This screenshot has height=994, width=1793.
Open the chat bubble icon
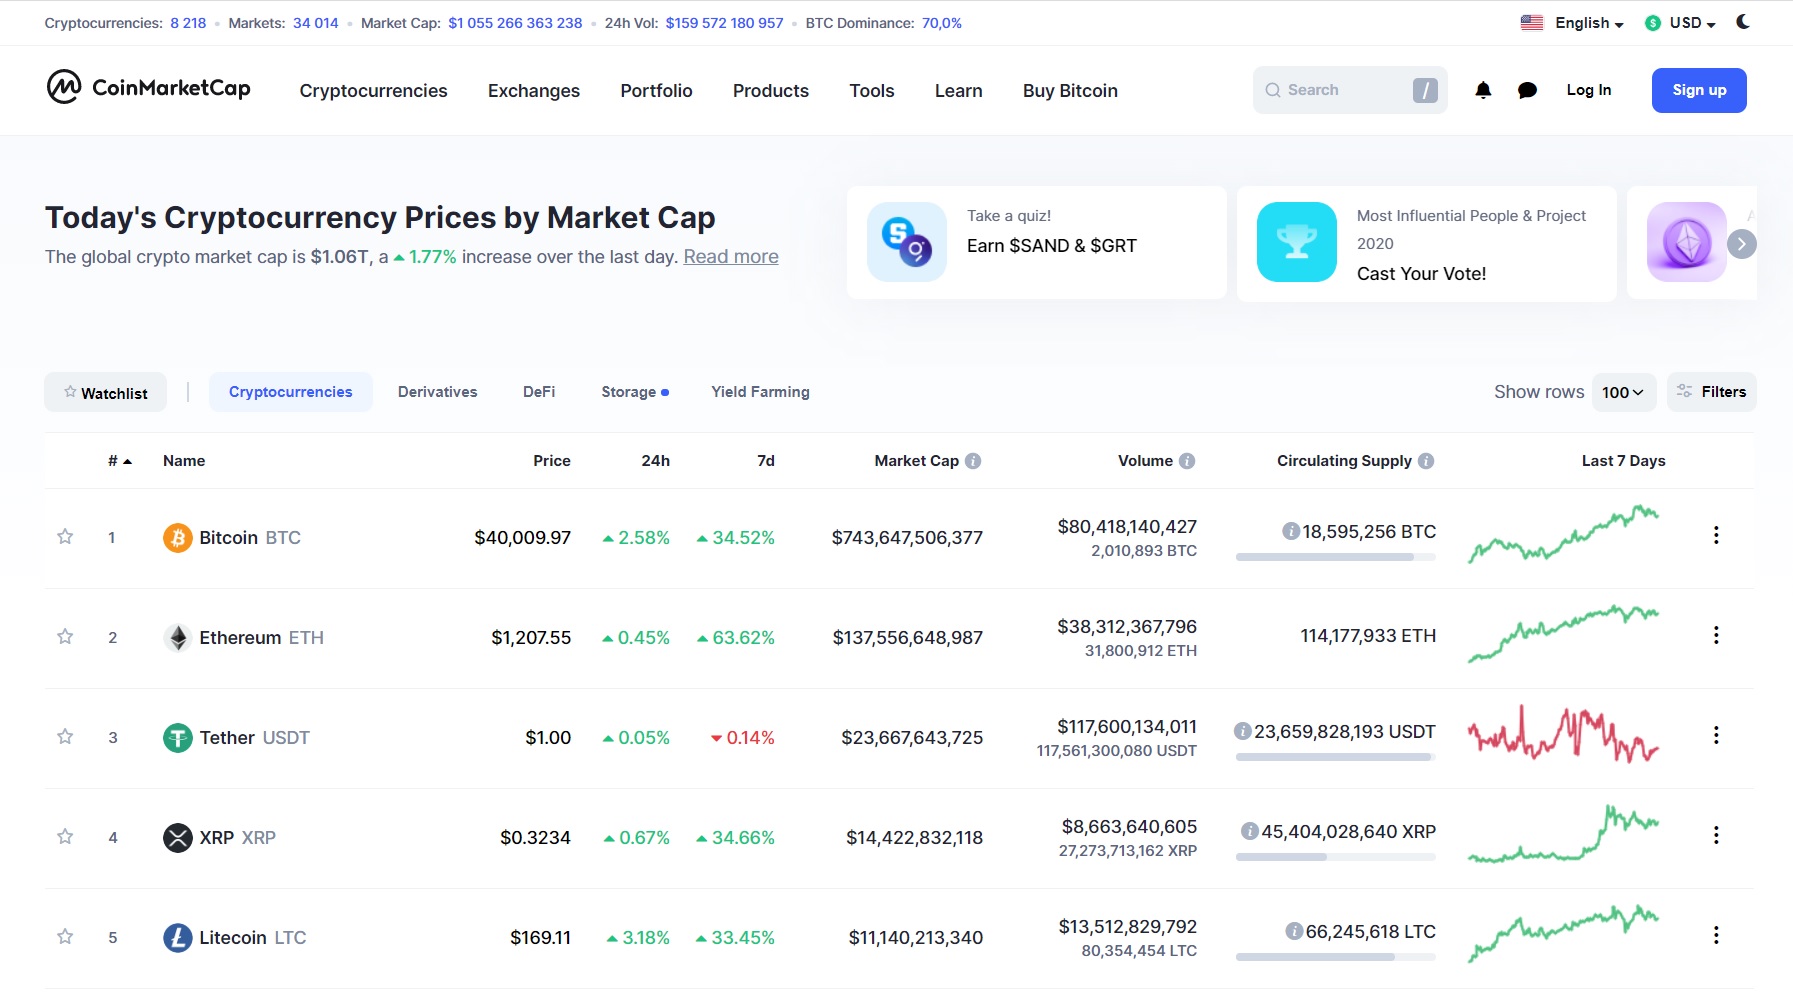click(1527, 90)
